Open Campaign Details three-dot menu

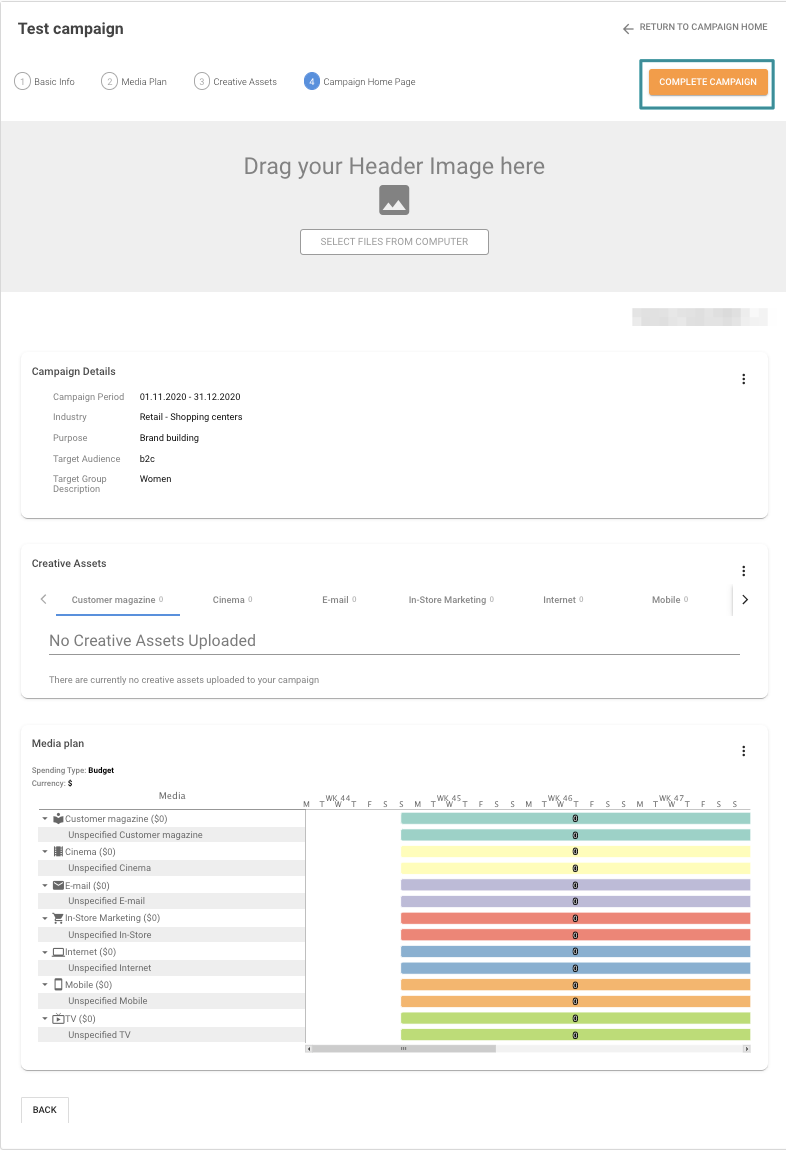click(743, 379)
